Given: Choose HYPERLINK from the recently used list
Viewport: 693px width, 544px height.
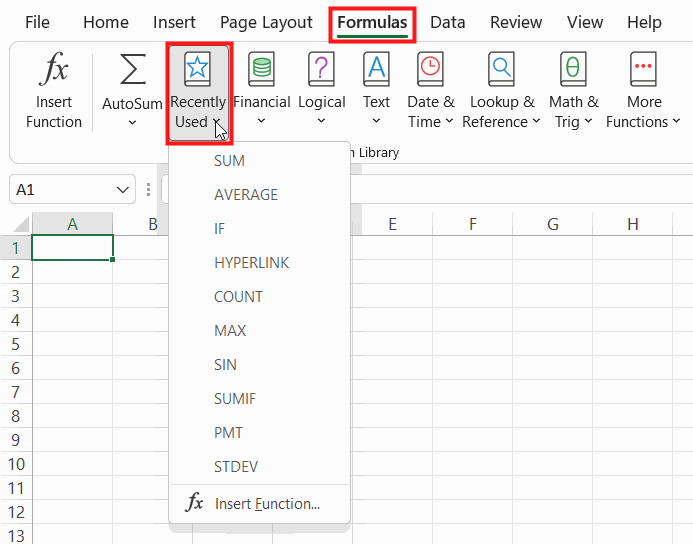Looking at the screenshot, I should point(251,263).
